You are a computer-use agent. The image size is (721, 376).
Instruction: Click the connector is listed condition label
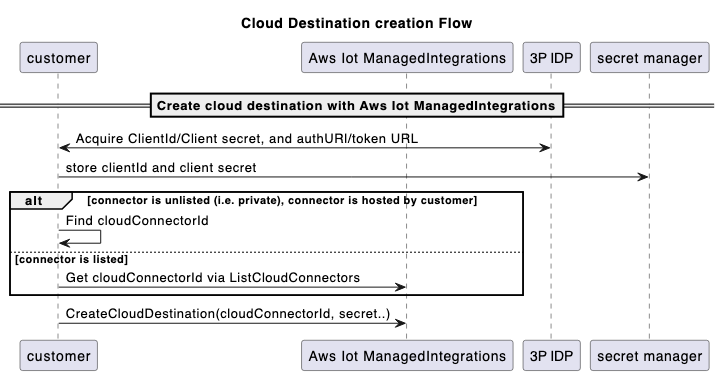[71, 259]
